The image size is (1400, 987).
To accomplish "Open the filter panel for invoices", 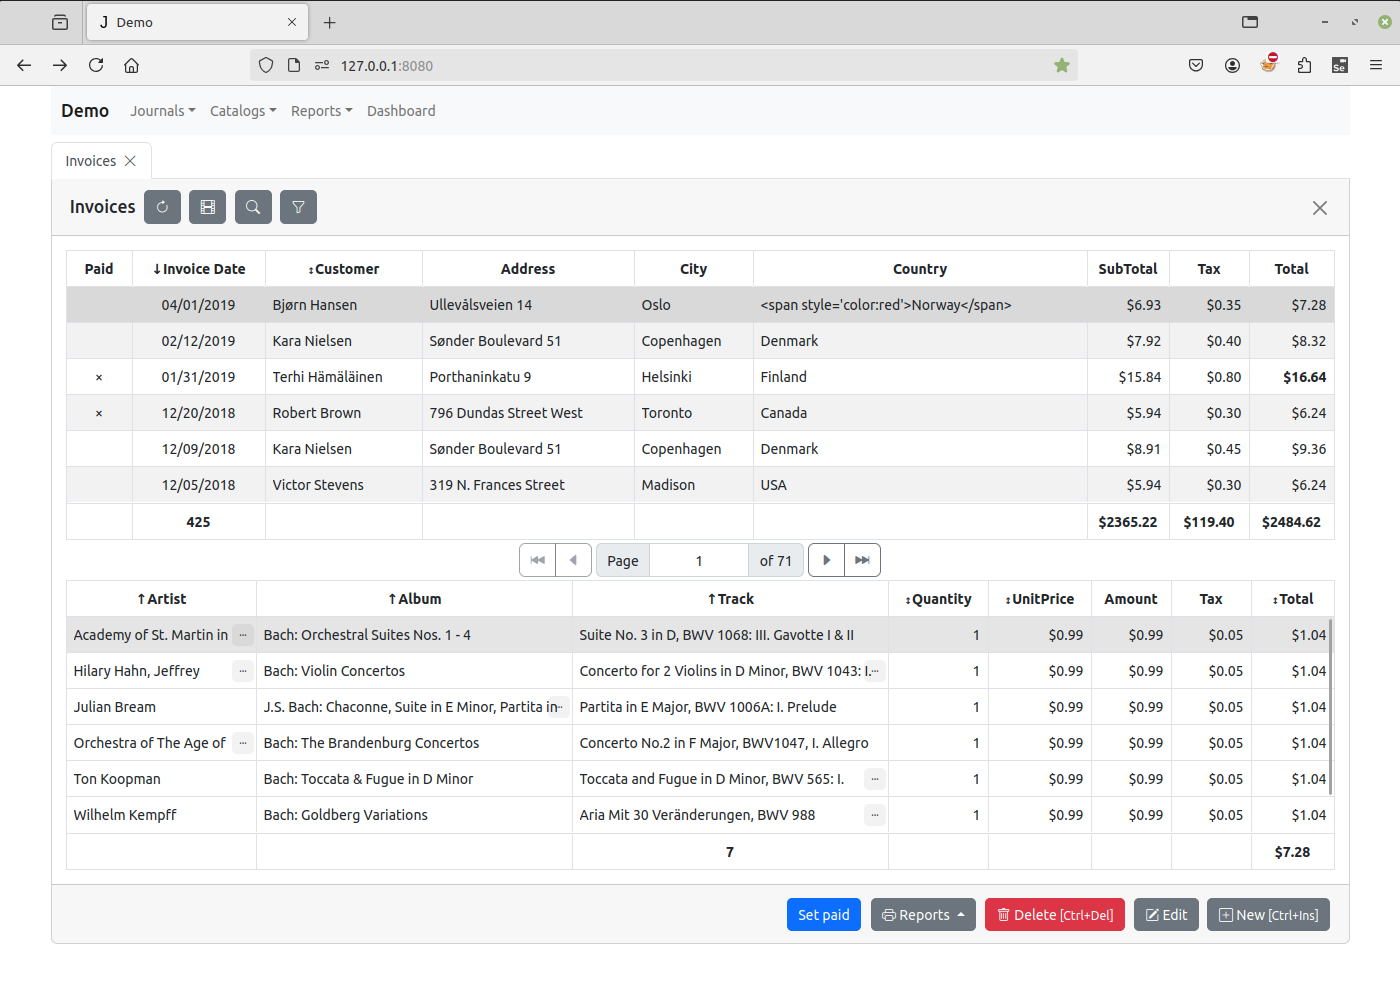I will coord(298,207).
